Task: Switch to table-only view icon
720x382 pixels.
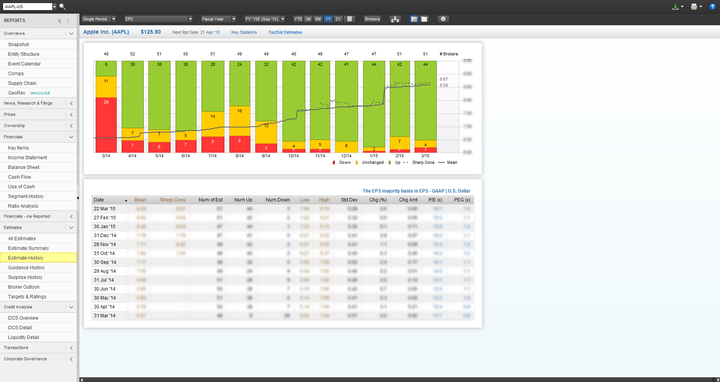Action: 424,19
